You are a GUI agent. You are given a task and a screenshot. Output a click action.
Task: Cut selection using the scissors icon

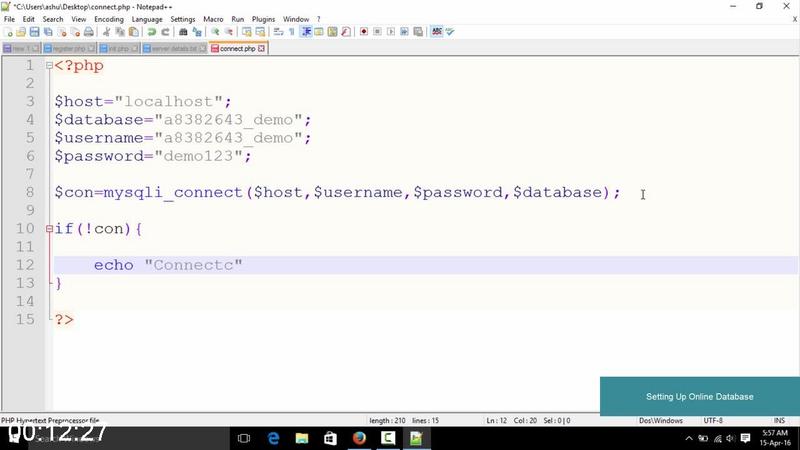[x=107, y=32]
